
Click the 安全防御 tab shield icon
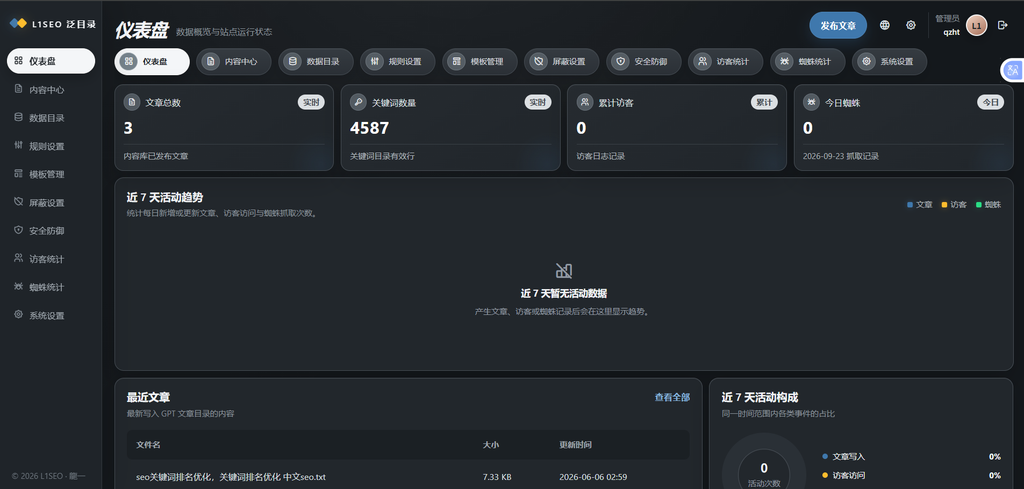pyautogui.click(x=620, y=62)
